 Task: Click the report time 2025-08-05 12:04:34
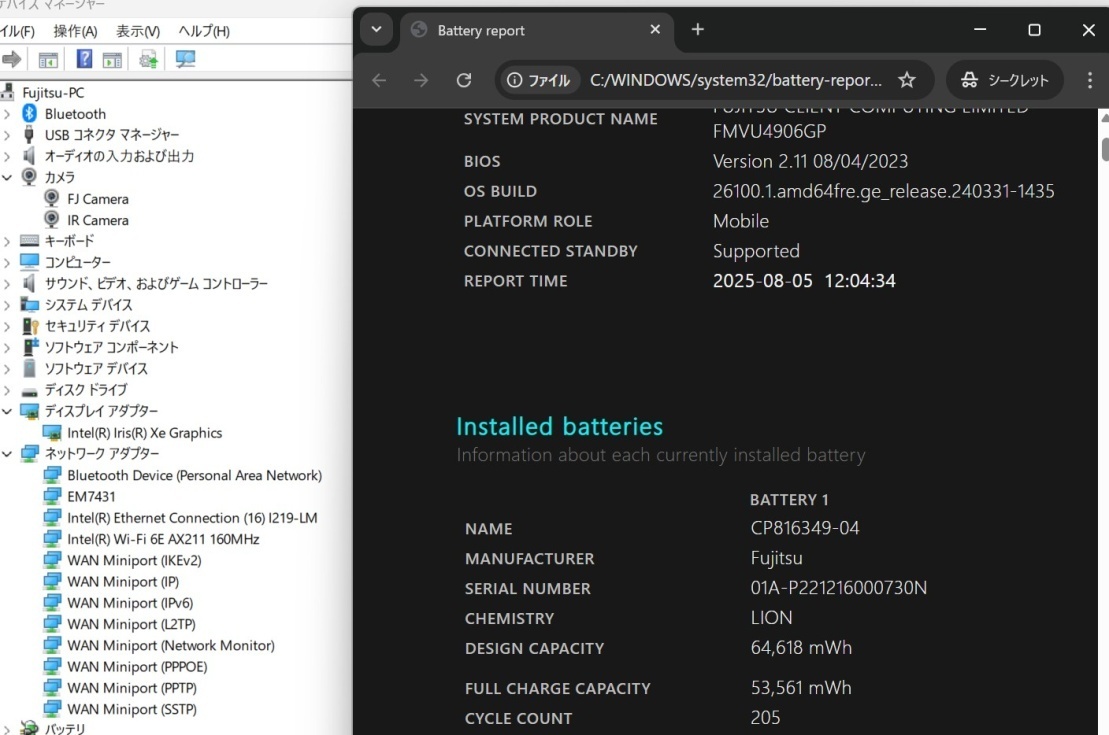tap(804, 281)
